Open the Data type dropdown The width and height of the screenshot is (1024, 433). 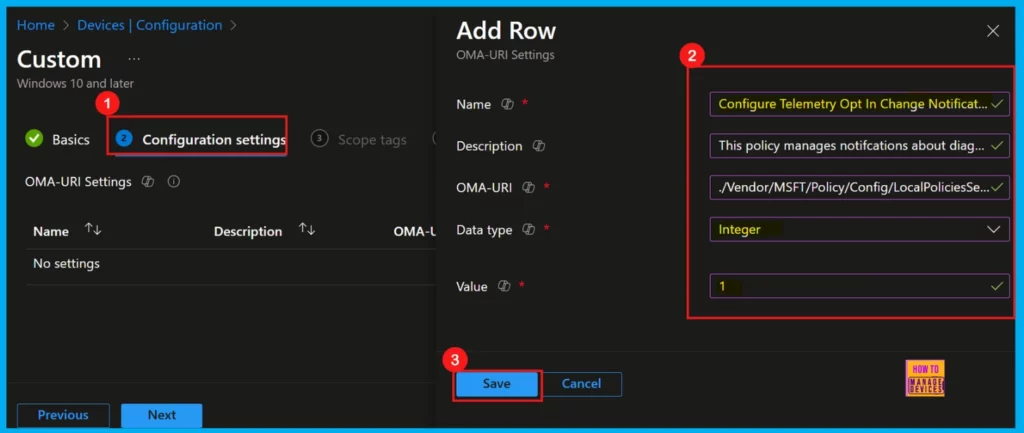[859, 229]
